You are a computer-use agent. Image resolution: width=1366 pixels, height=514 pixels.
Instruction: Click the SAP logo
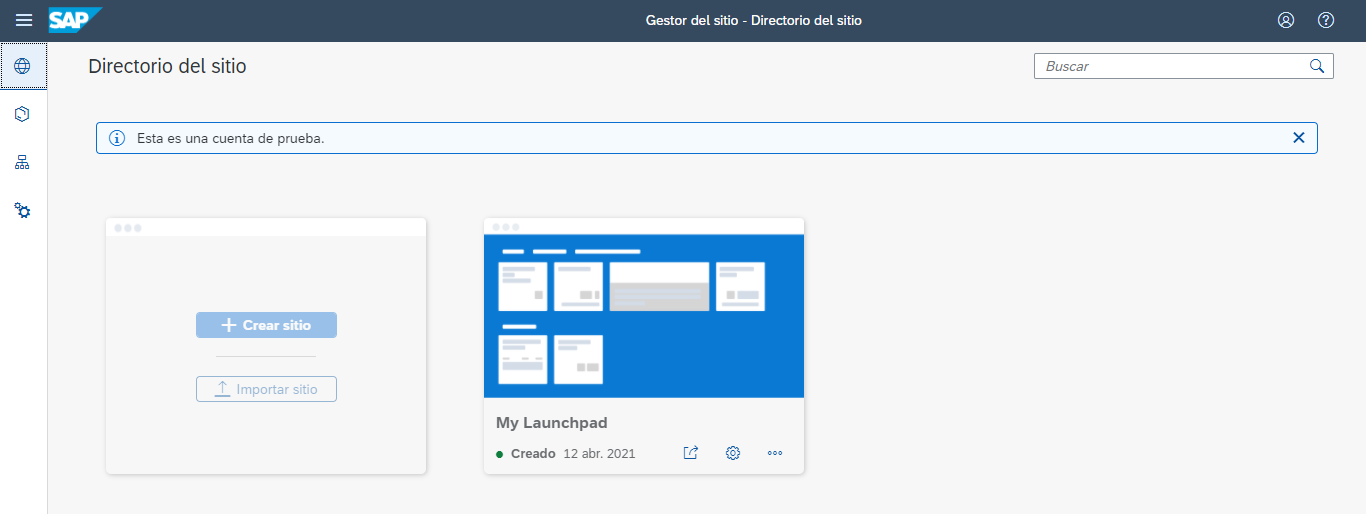(75, 20)
